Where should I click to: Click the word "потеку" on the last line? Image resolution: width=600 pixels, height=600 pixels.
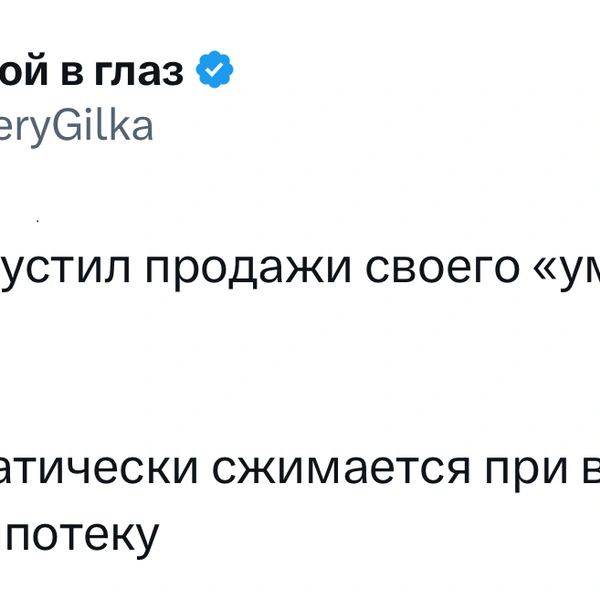[91, 535]
